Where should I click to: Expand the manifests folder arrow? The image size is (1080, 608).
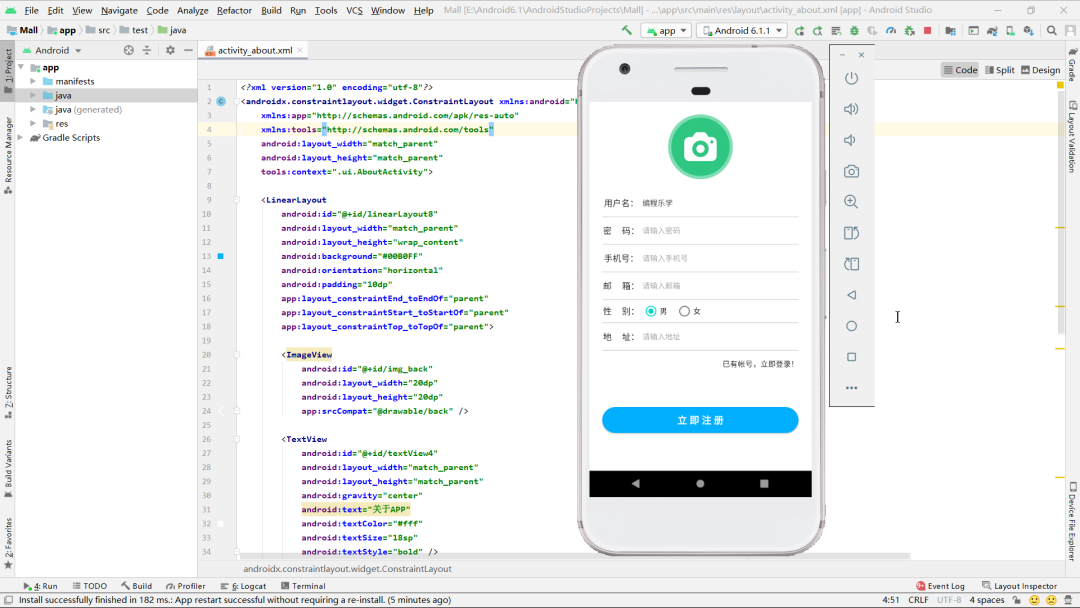pos(33,81)
